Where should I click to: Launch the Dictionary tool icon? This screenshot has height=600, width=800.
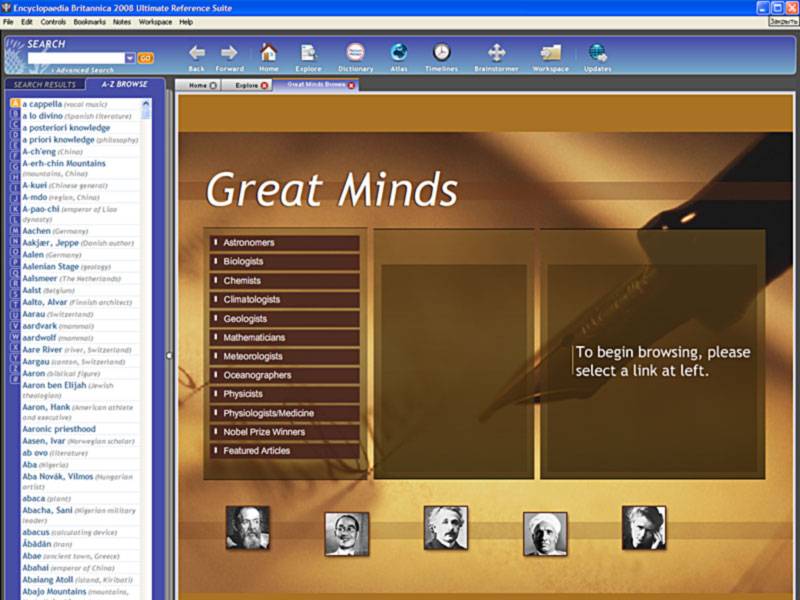[356, 52]
